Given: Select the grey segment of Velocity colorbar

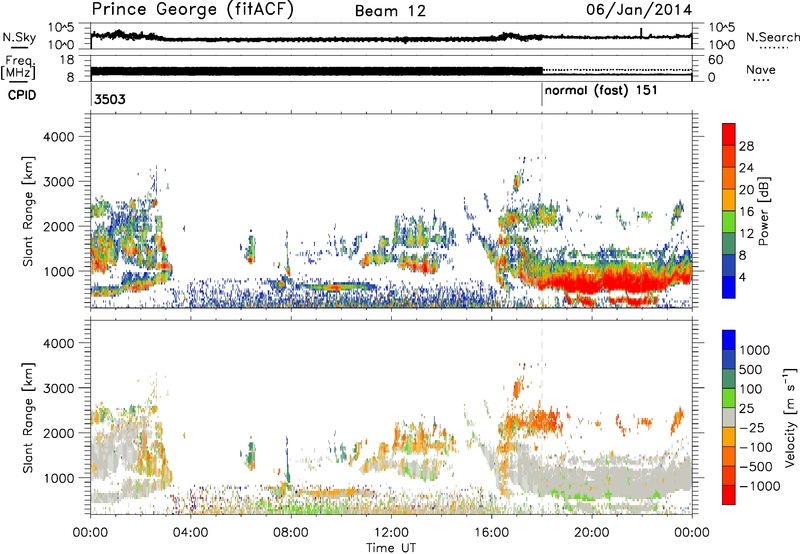Looking at the screenshot, I should [729, 417].
